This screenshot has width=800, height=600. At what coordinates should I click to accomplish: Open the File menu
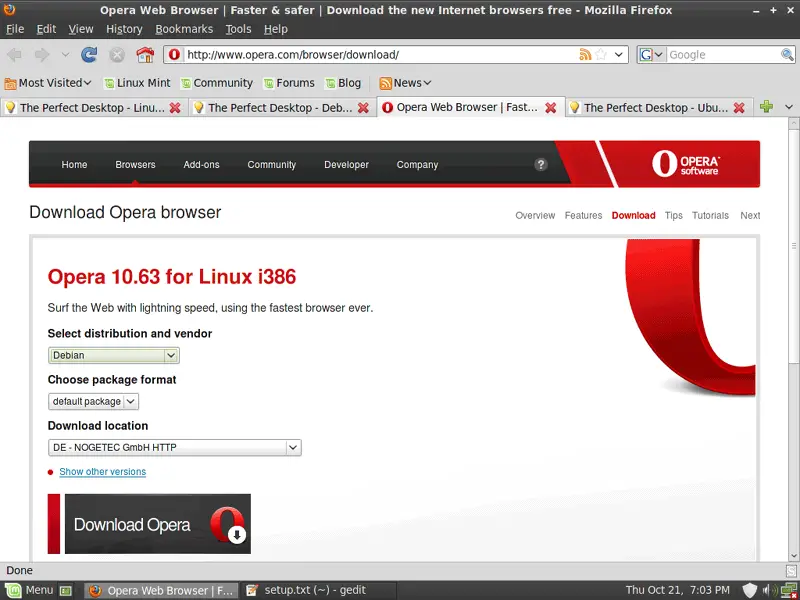click(15, 29)
